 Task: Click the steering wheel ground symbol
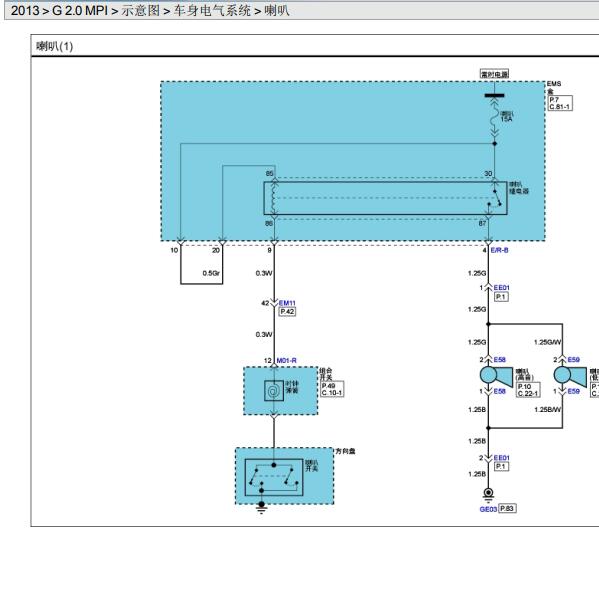coord(261,508)
